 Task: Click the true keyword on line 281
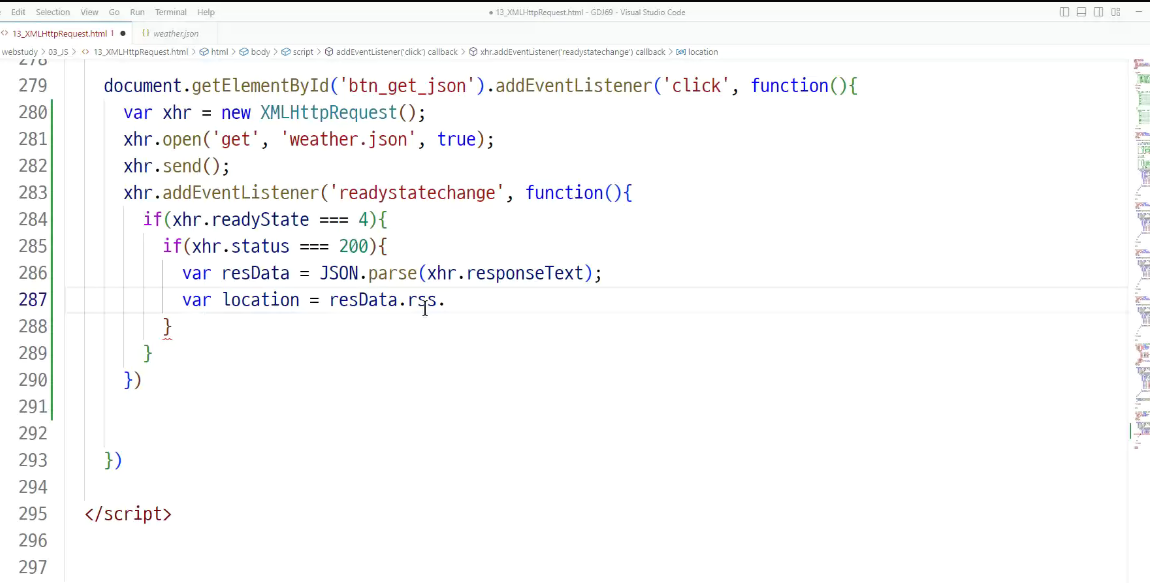456,139
